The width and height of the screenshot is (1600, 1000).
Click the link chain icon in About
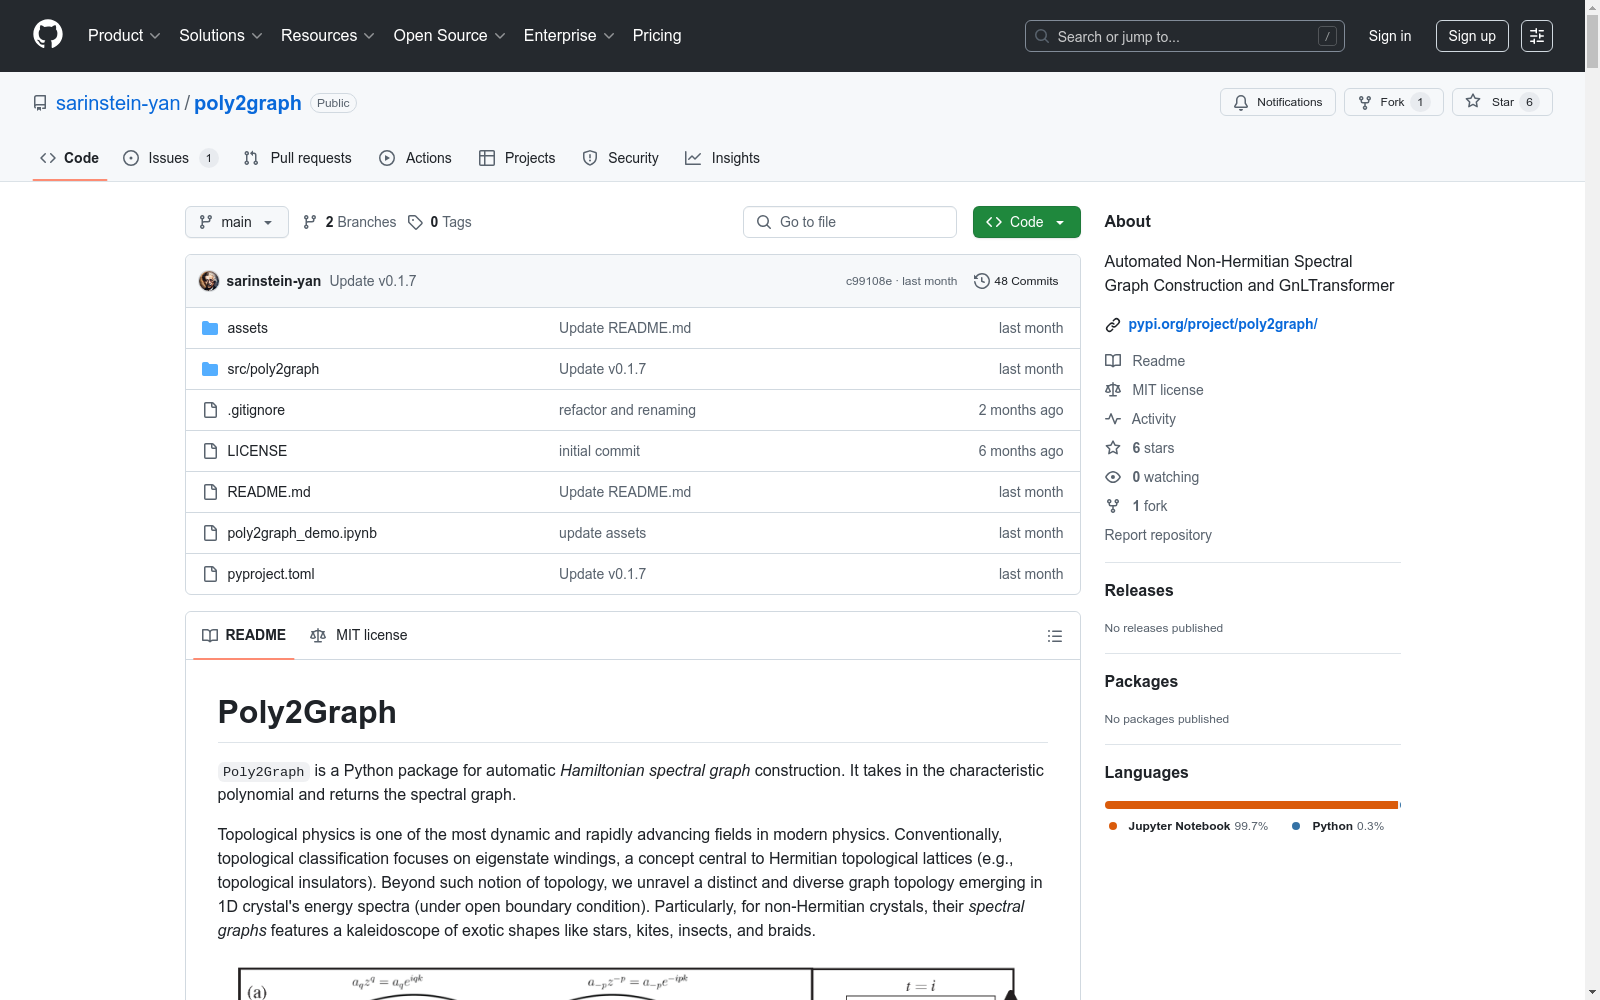coord(1113,325)
